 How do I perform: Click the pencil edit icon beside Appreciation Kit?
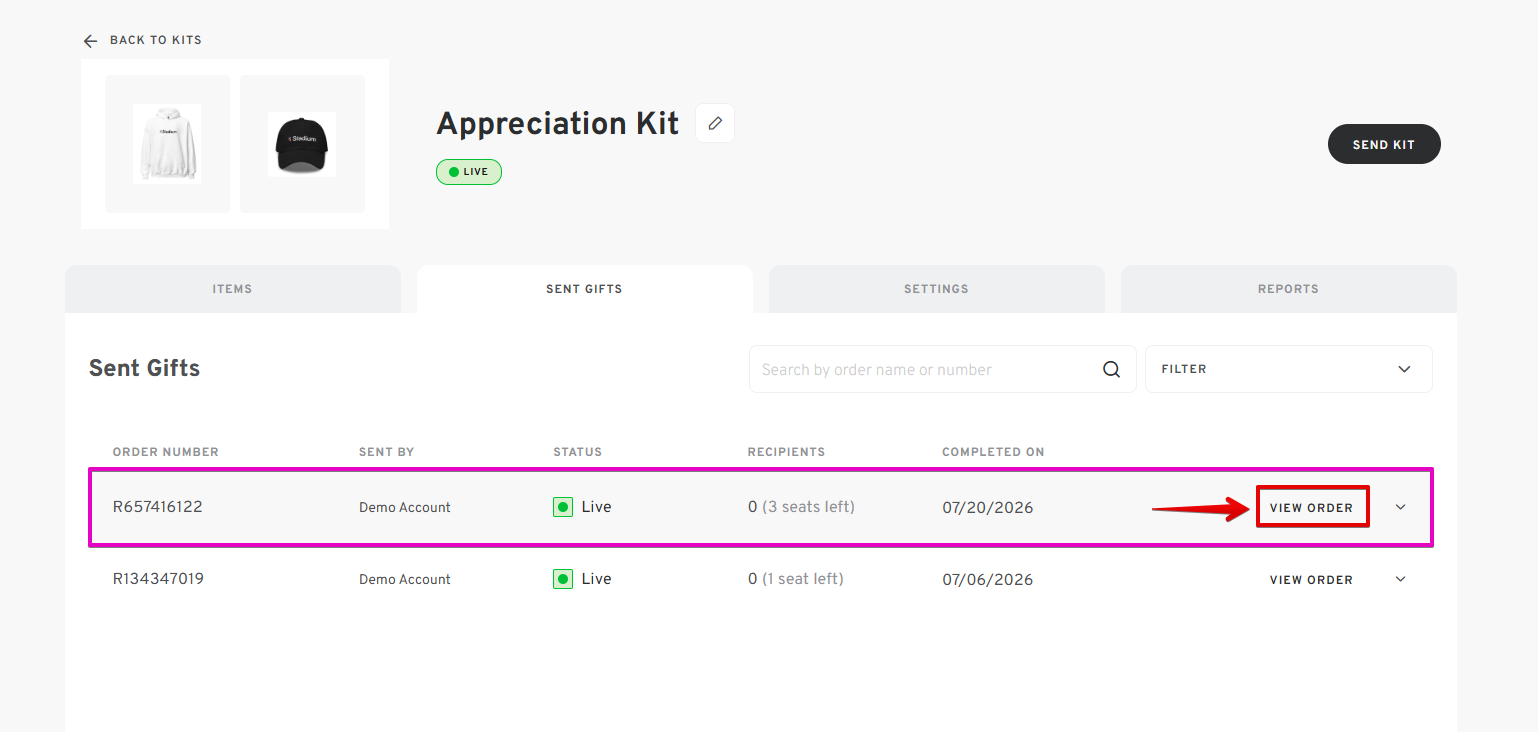715,123
